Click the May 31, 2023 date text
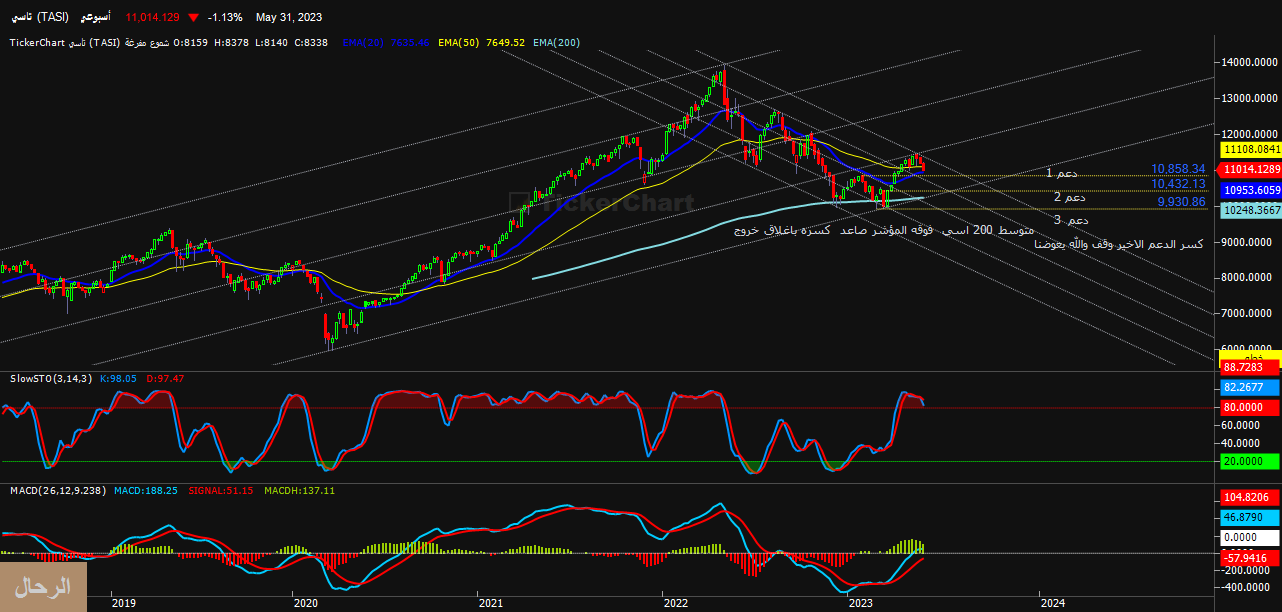 [289, 17]
